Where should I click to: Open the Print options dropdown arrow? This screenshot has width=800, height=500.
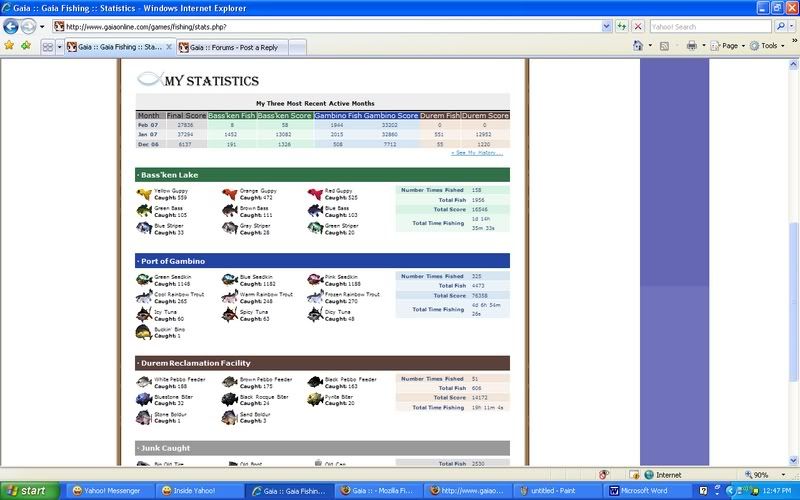point(704,45)
